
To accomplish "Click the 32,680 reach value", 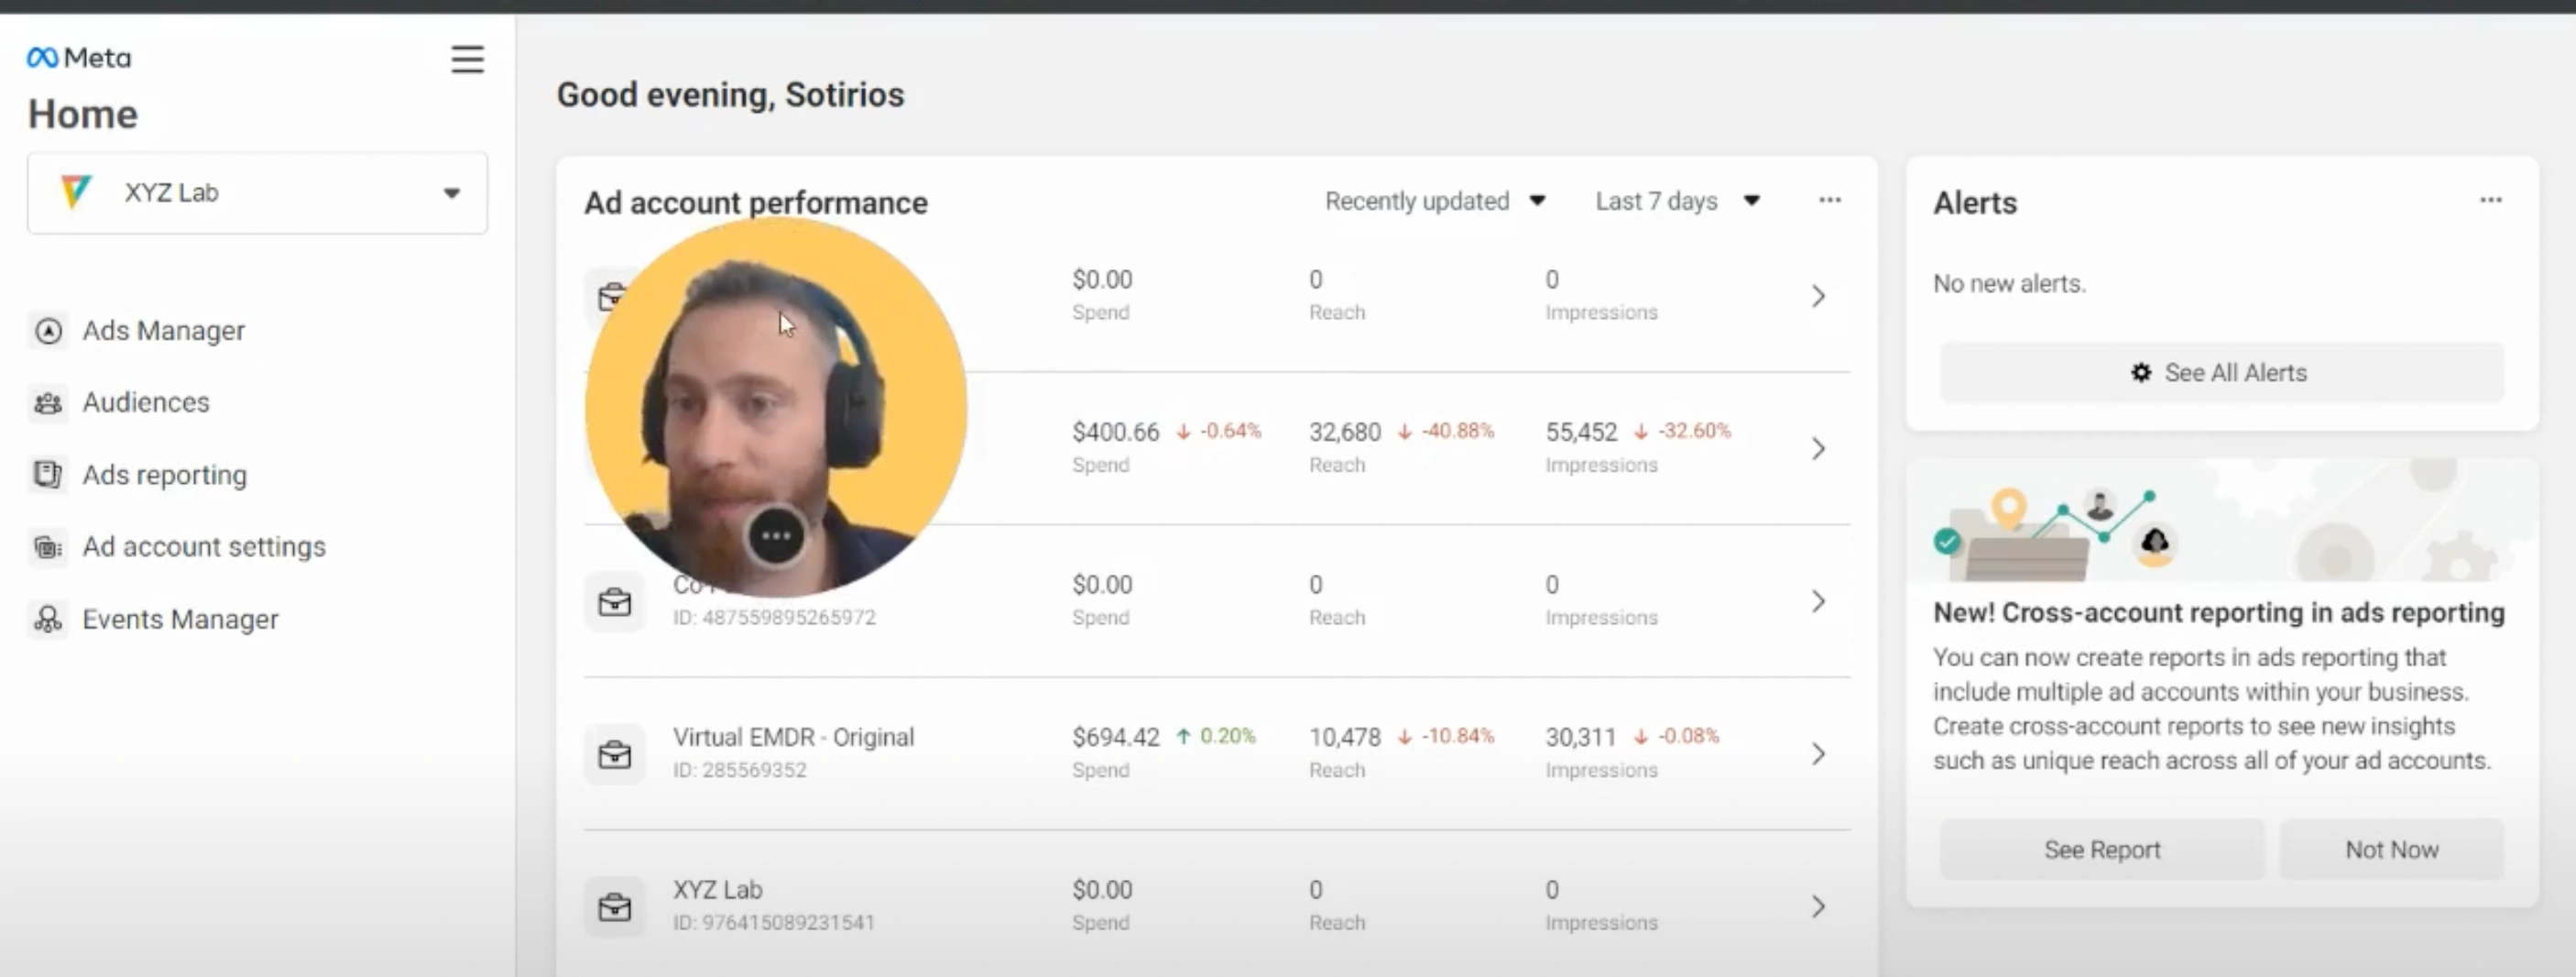I will pos(1345,432).
